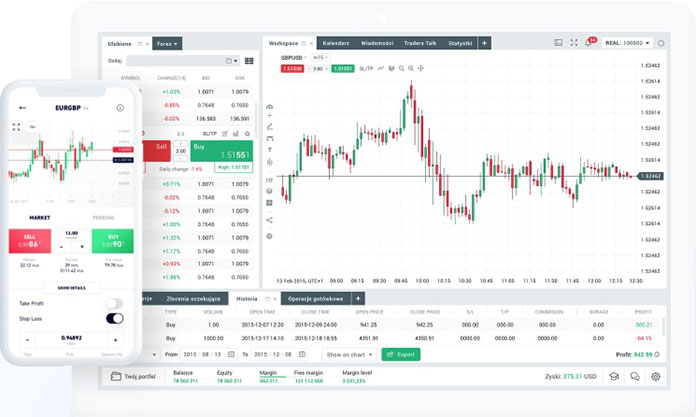Click the fullscreen icon in top bar

574,44
